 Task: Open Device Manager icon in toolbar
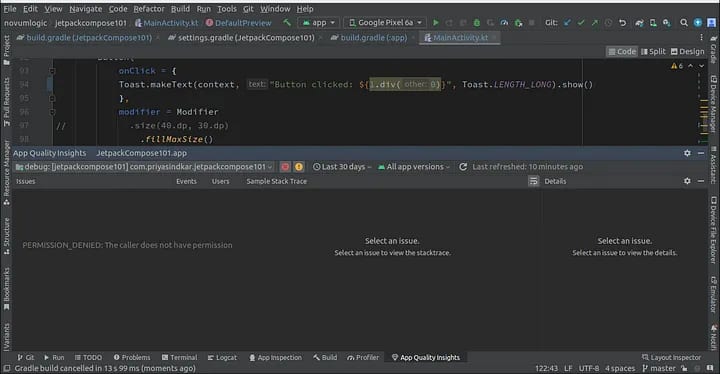pos(653,23)
